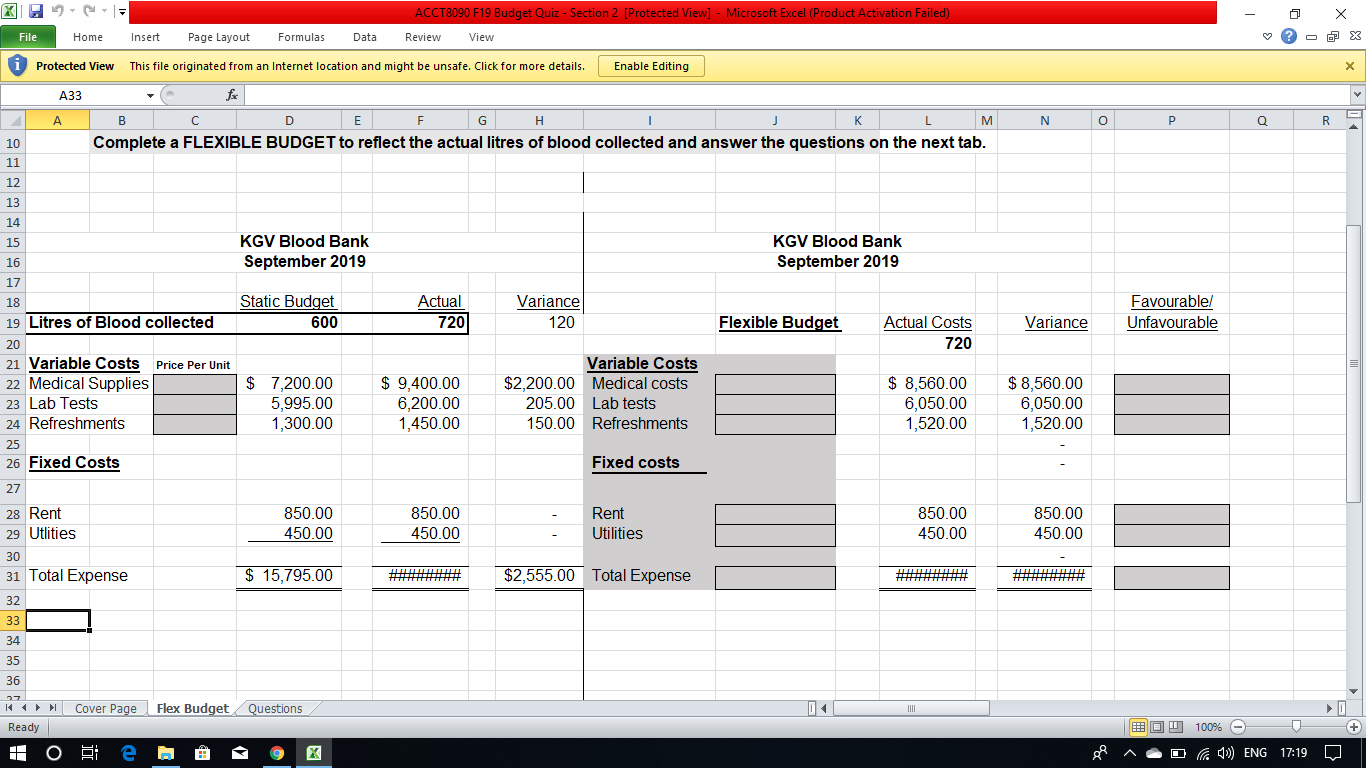The width and height of the screenshot is (1366, 768).
Task: Open the Formulas ribbon tab
Action: 301,37
